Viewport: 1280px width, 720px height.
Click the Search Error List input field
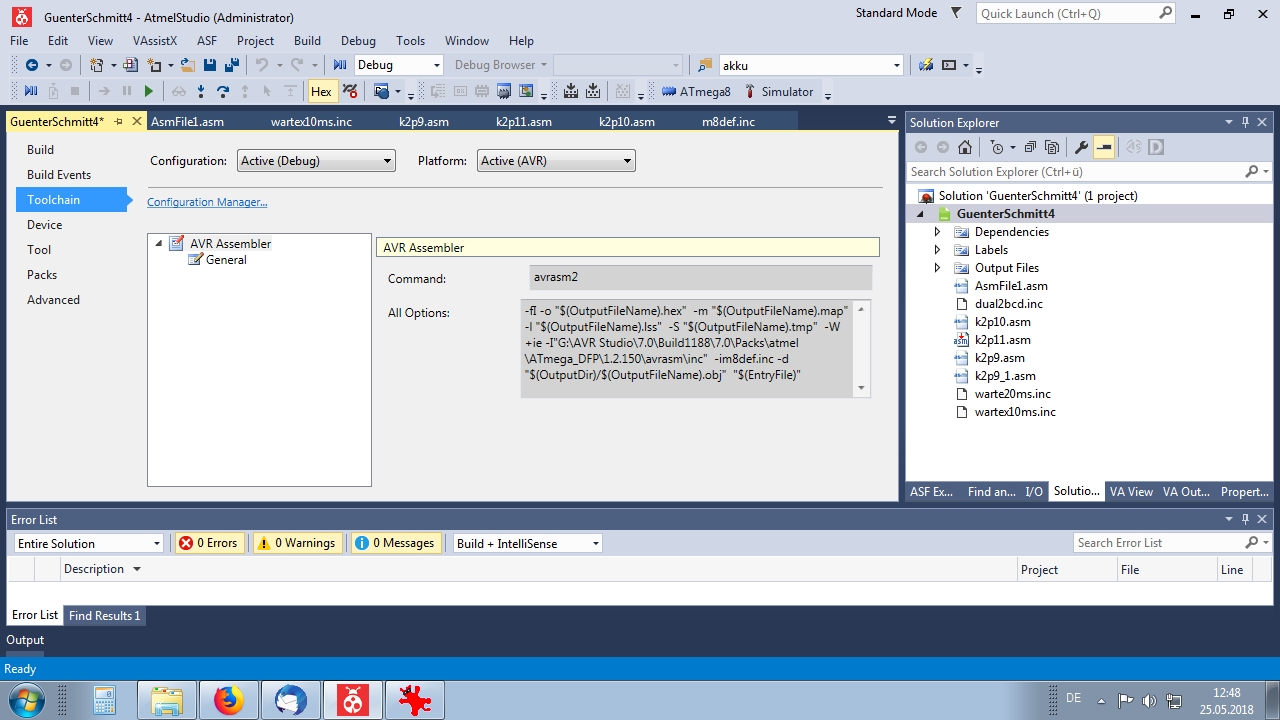pyautogui.click(x=1158, y=543)
